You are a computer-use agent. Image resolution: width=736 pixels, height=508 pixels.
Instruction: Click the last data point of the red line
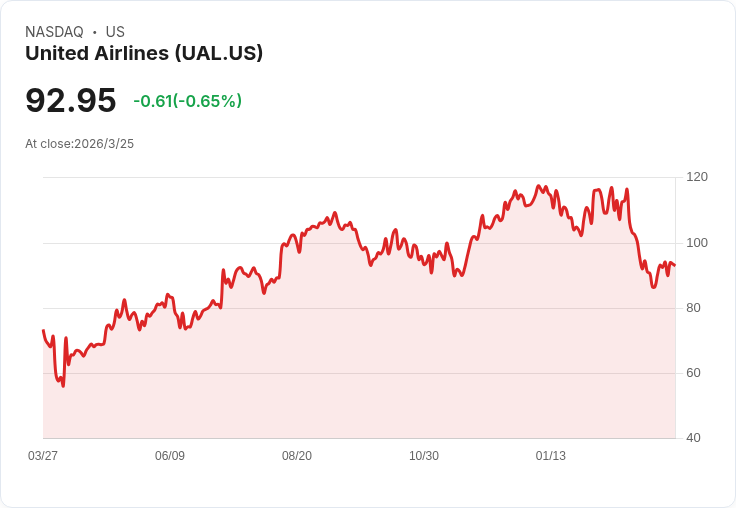pyautogui.click(x=675, y=266)
